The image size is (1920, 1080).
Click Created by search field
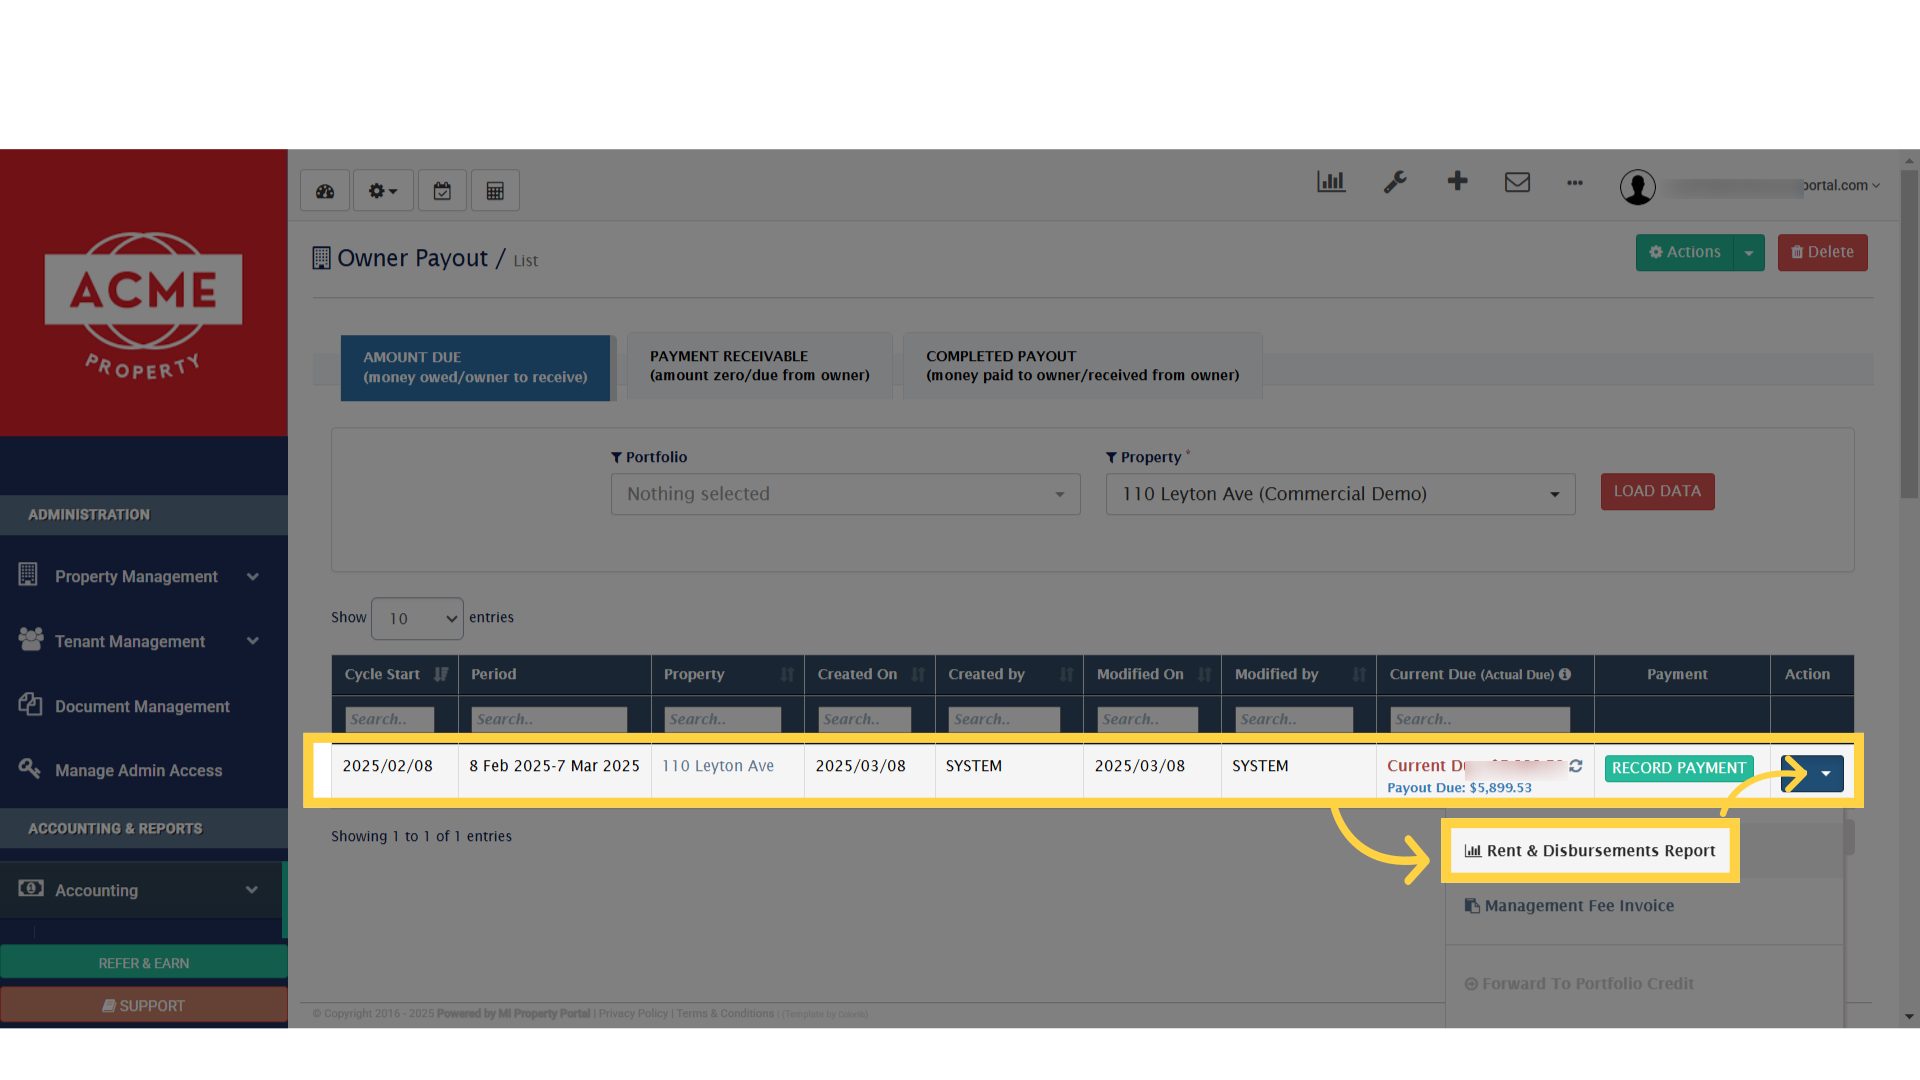coord(1004,719)
